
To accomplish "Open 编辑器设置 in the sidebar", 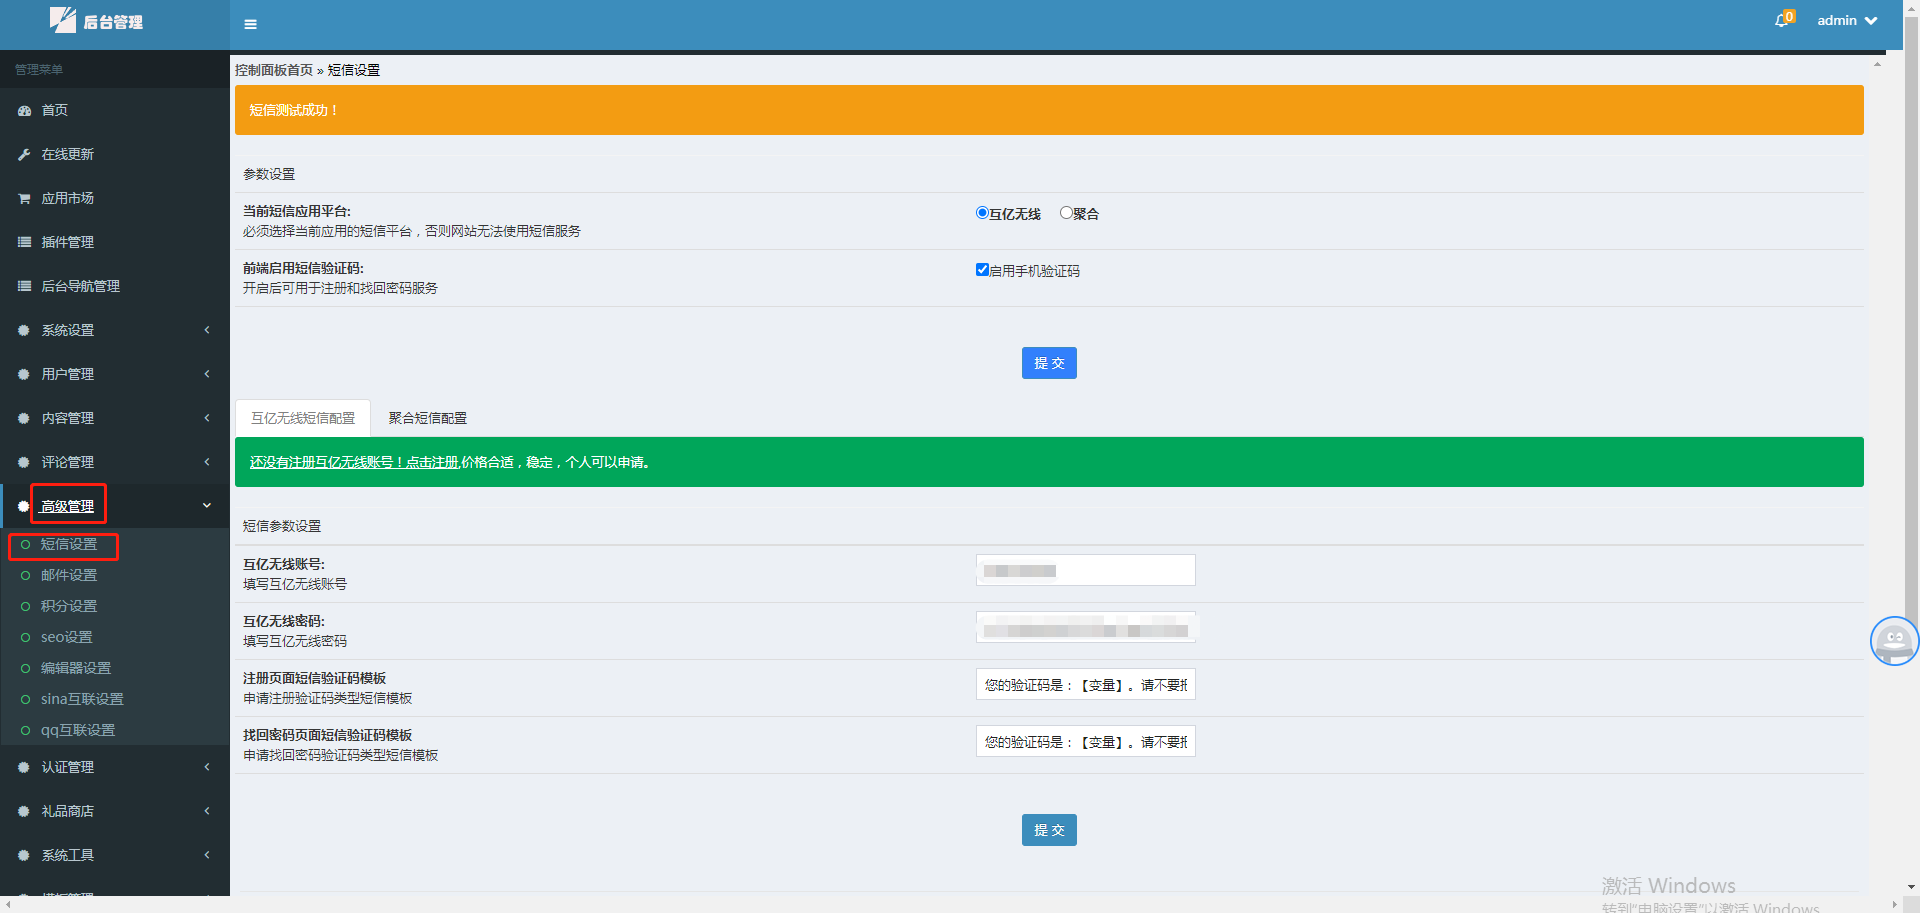I will 76,669.
